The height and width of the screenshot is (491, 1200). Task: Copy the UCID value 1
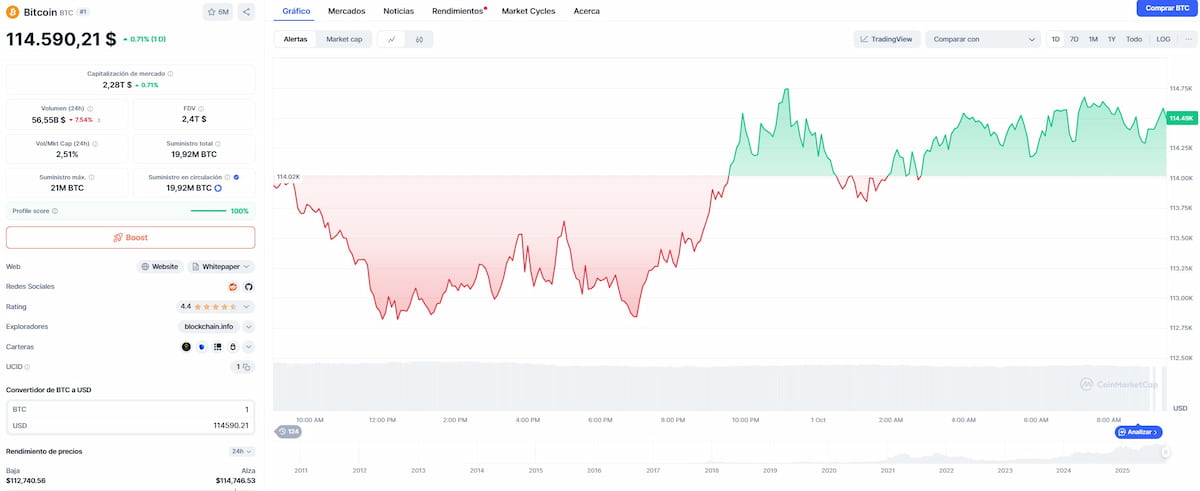[x=246, y=367]
